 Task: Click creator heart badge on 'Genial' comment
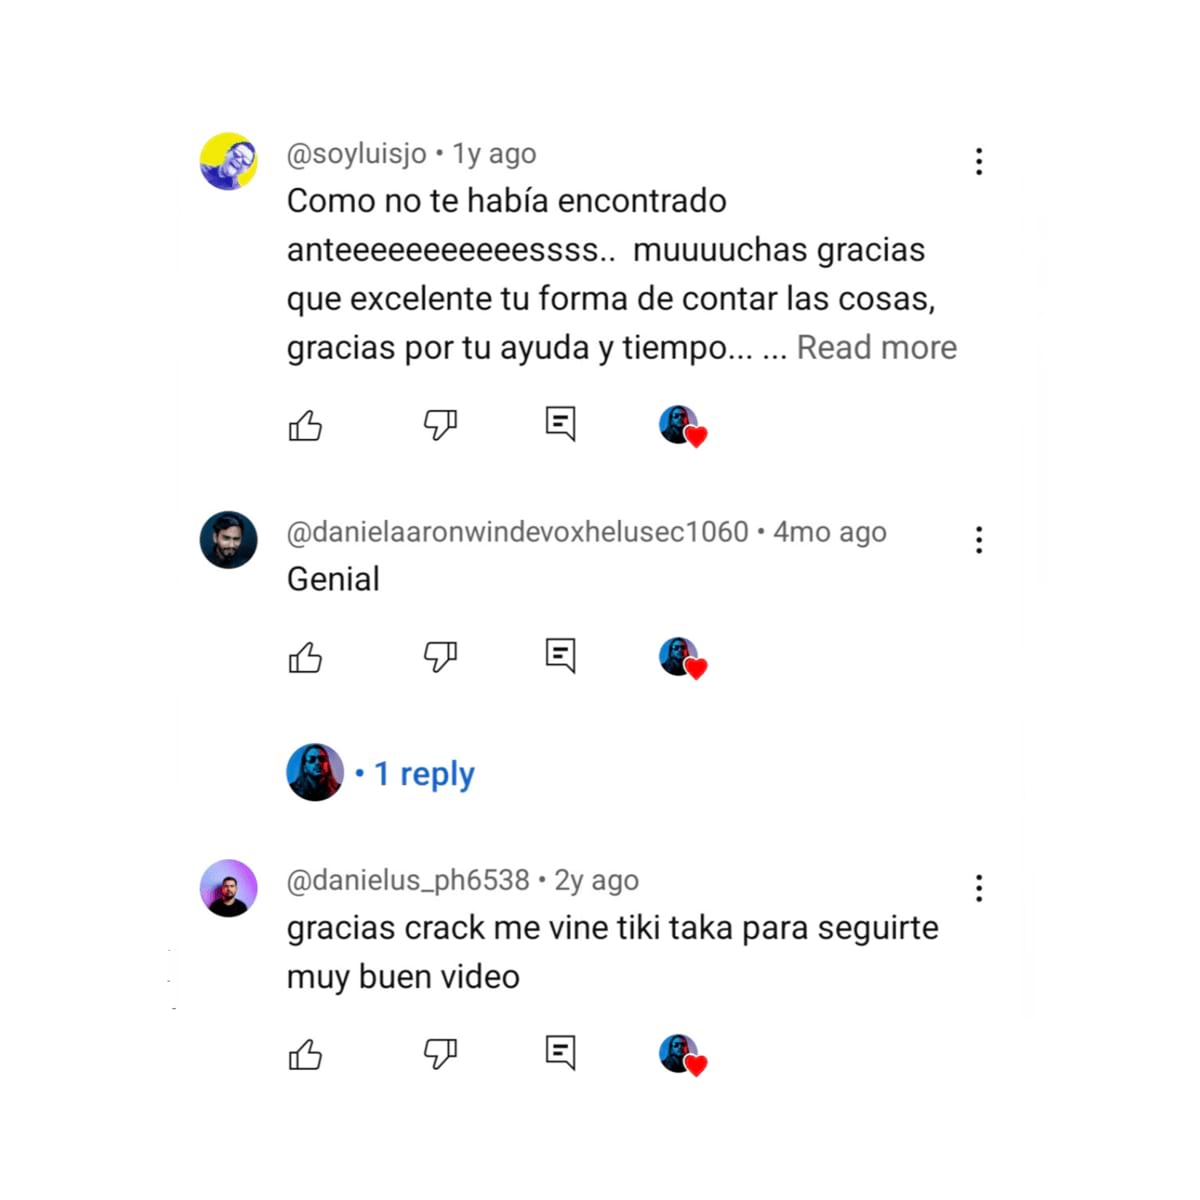coord(684,658)
